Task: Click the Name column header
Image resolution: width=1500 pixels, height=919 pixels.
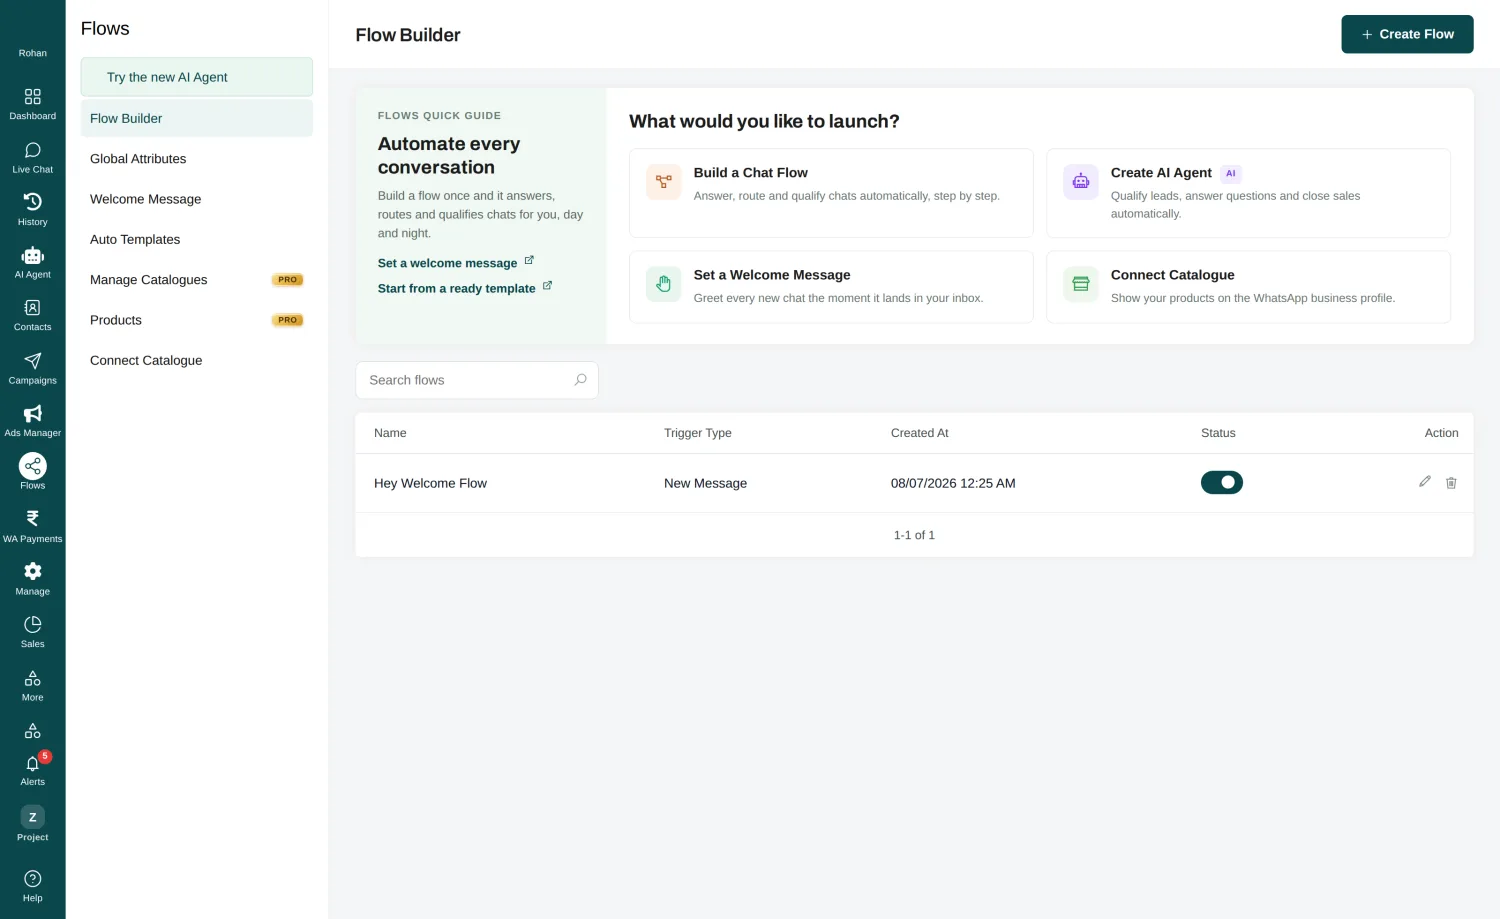Action: point(390,433)
